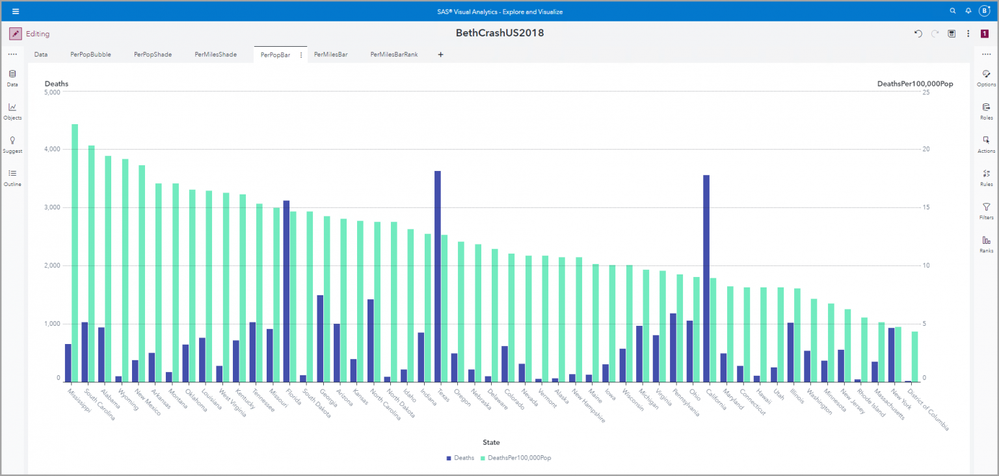Open the Filters pane
The width and height of the screenshot is (999, 476).
pos(986,211)
